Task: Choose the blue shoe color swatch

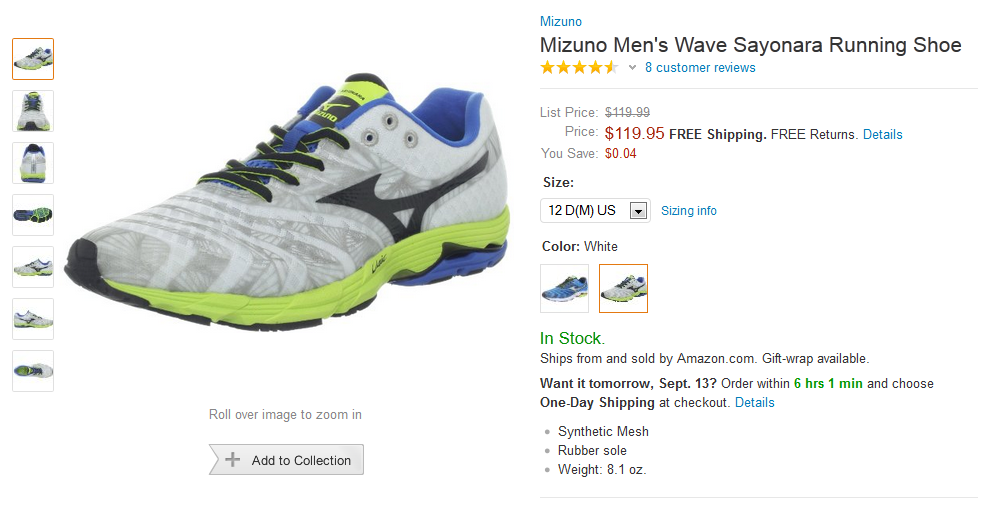Action: [564, 288]
